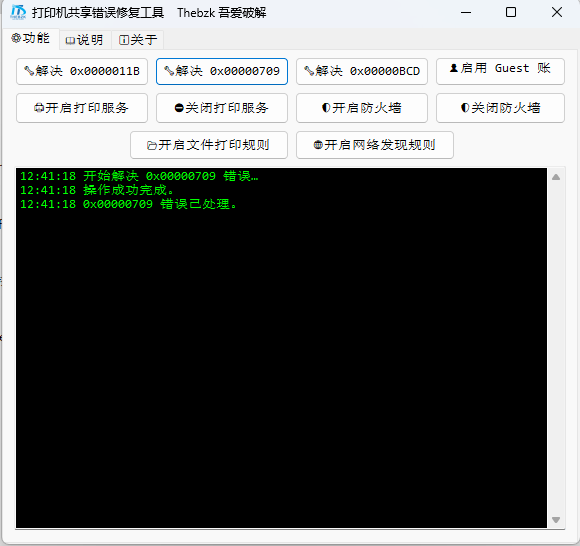This screenshot has width=580, height=546.
Task: Click the user icon on 启用 Guest button
Action: click(x=454, y=68)
